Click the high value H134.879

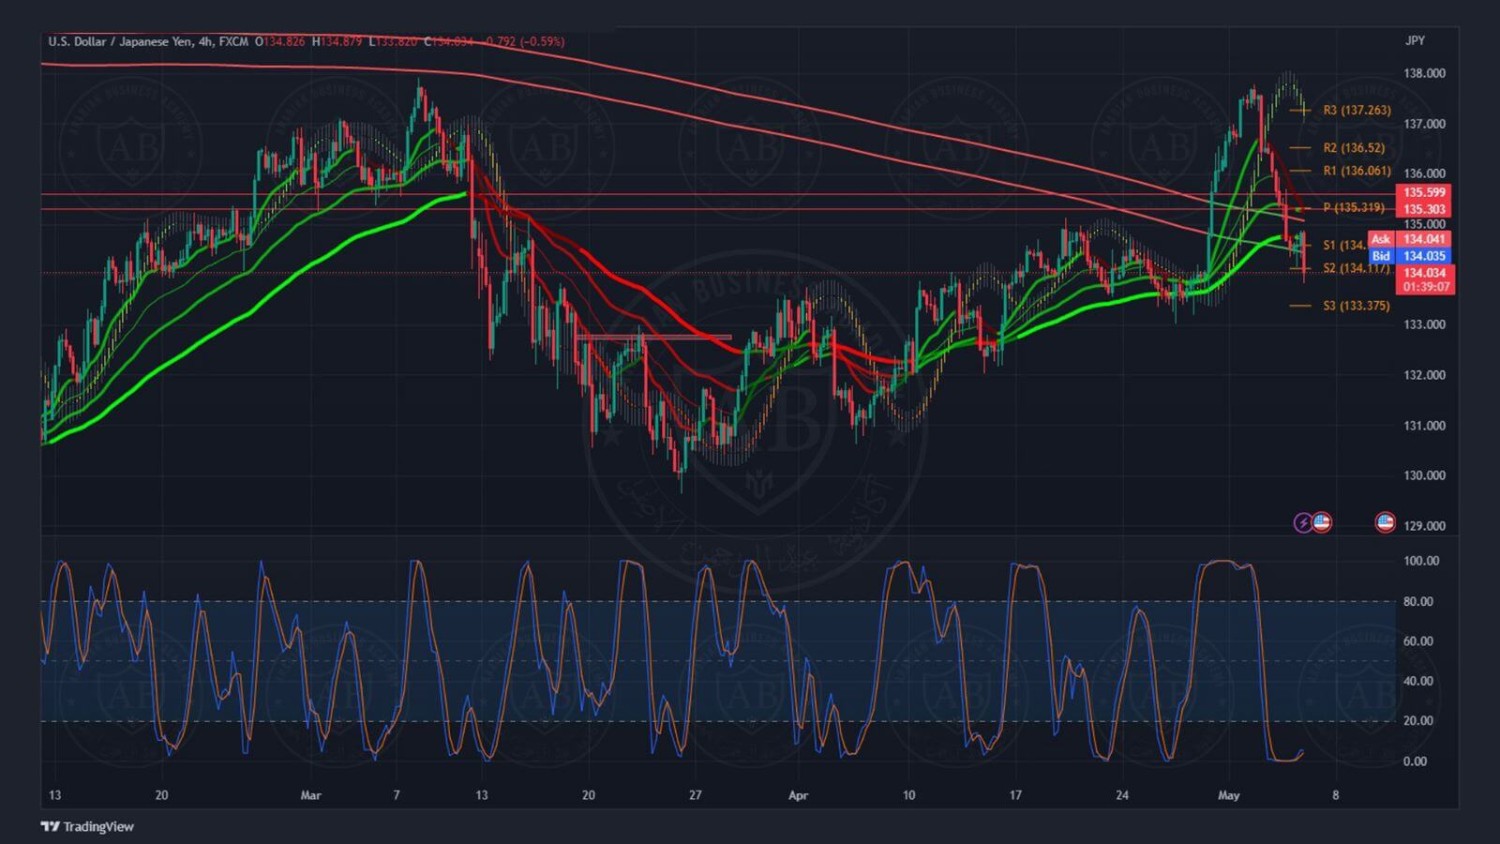337,42
